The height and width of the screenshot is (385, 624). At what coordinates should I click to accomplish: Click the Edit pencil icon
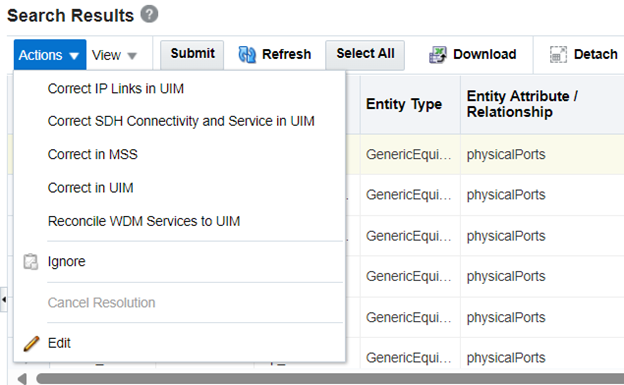31,344
